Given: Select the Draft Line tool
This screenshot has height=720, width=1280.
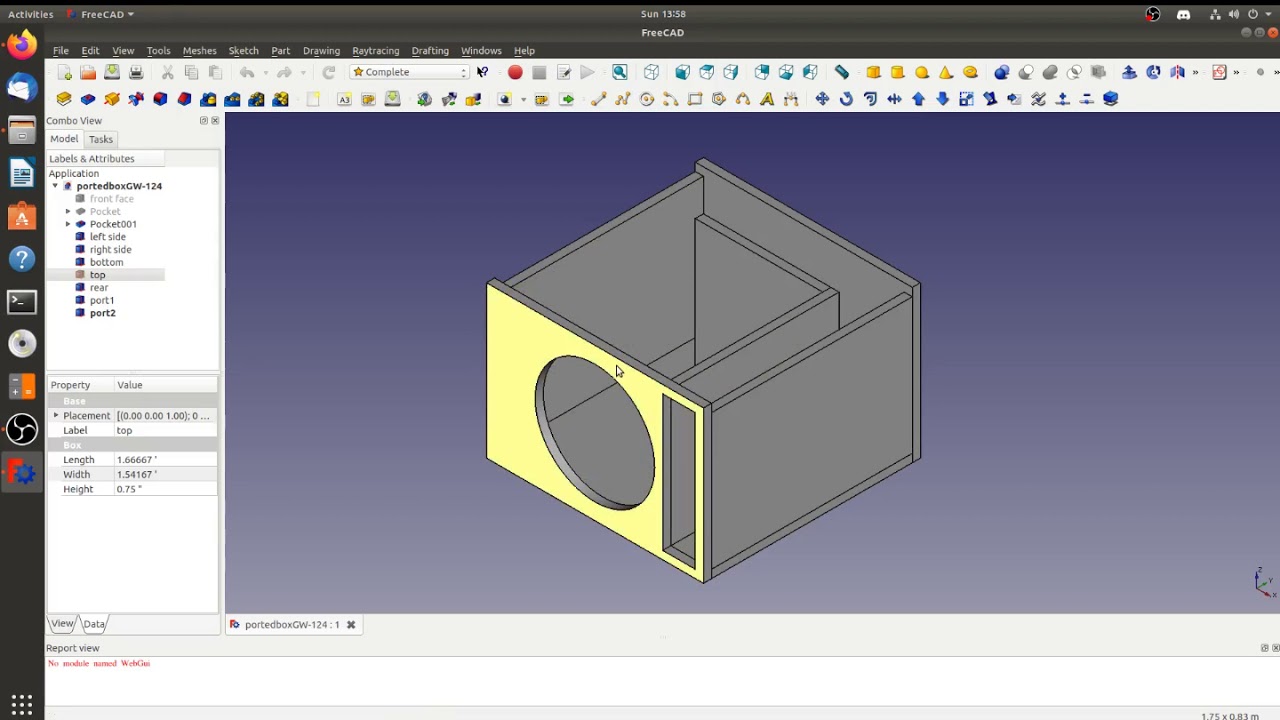Looking at the screenshot, I should [598, 99].
